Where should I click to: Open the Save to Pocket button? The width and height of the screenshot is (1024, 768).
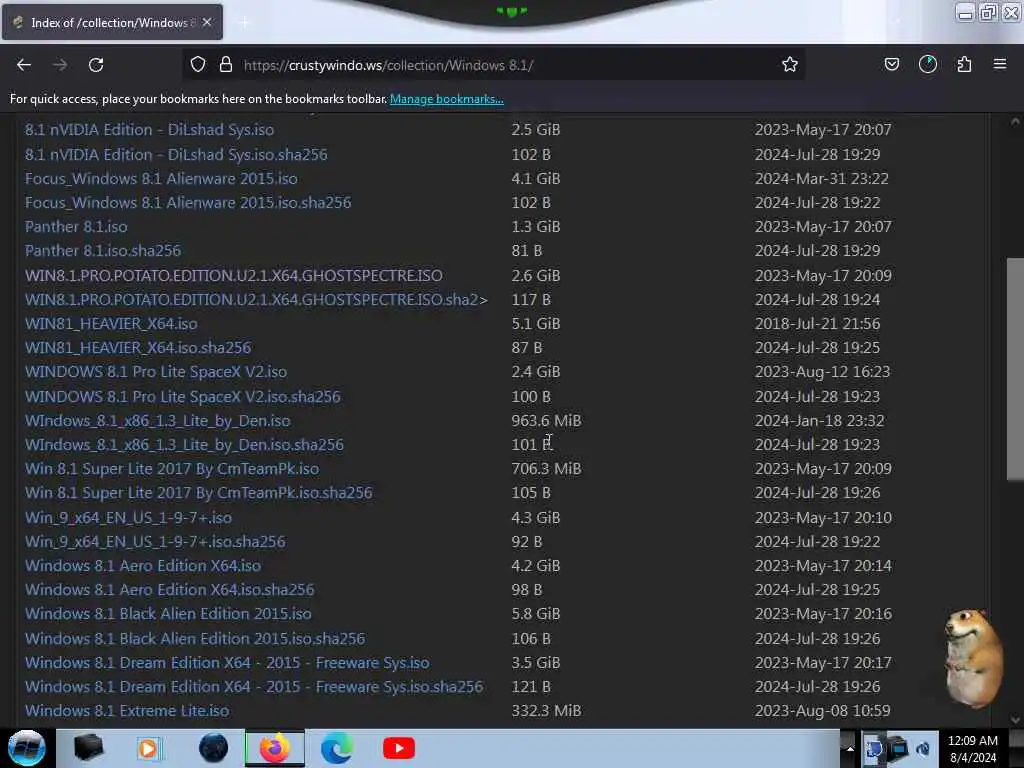pos(891,65)
